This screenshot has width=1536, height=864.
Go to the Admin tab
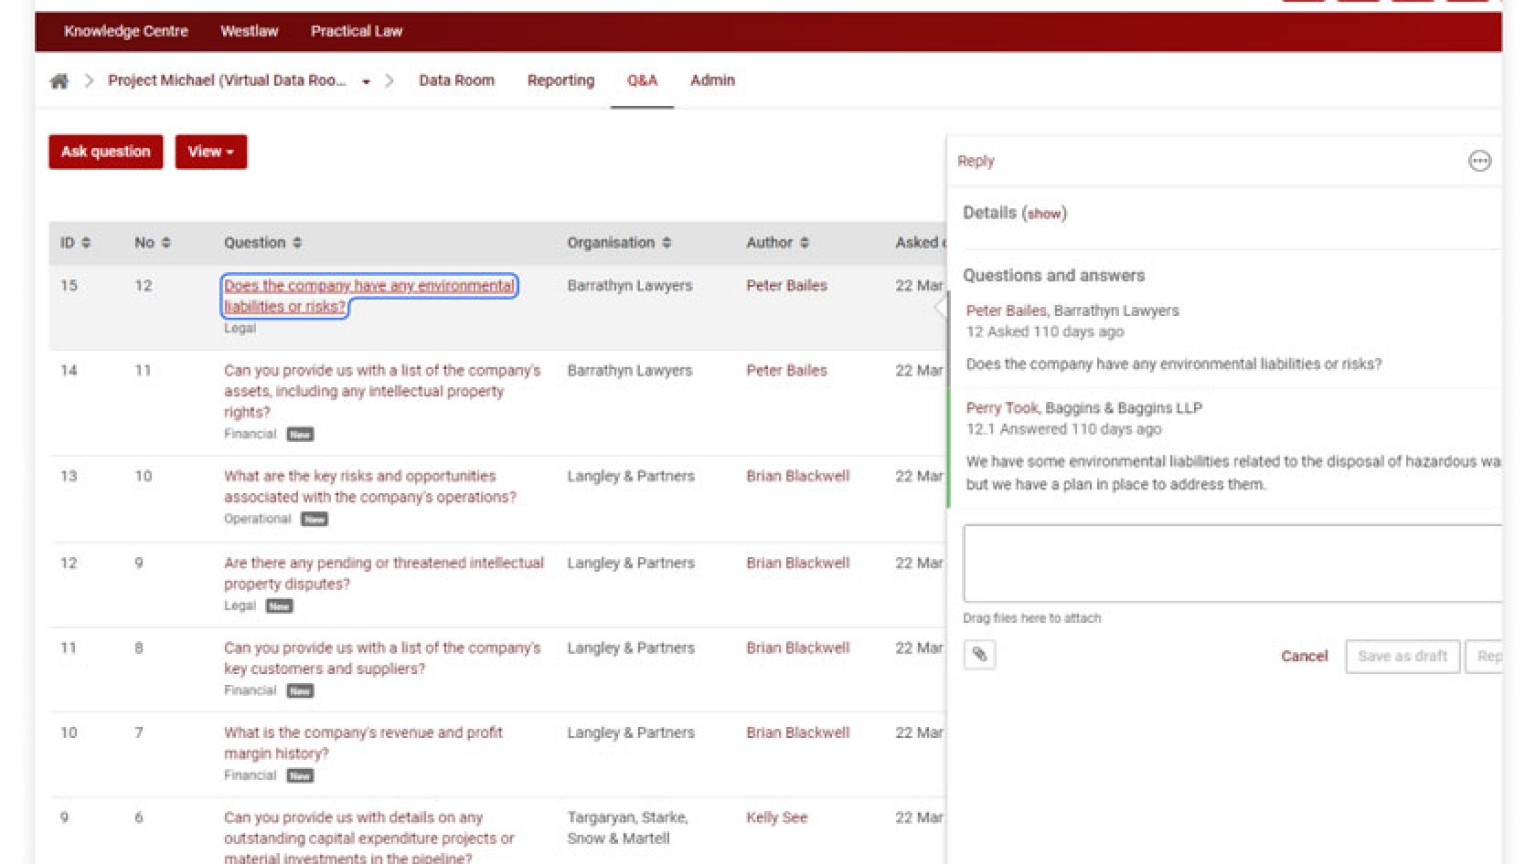(712, 81)
